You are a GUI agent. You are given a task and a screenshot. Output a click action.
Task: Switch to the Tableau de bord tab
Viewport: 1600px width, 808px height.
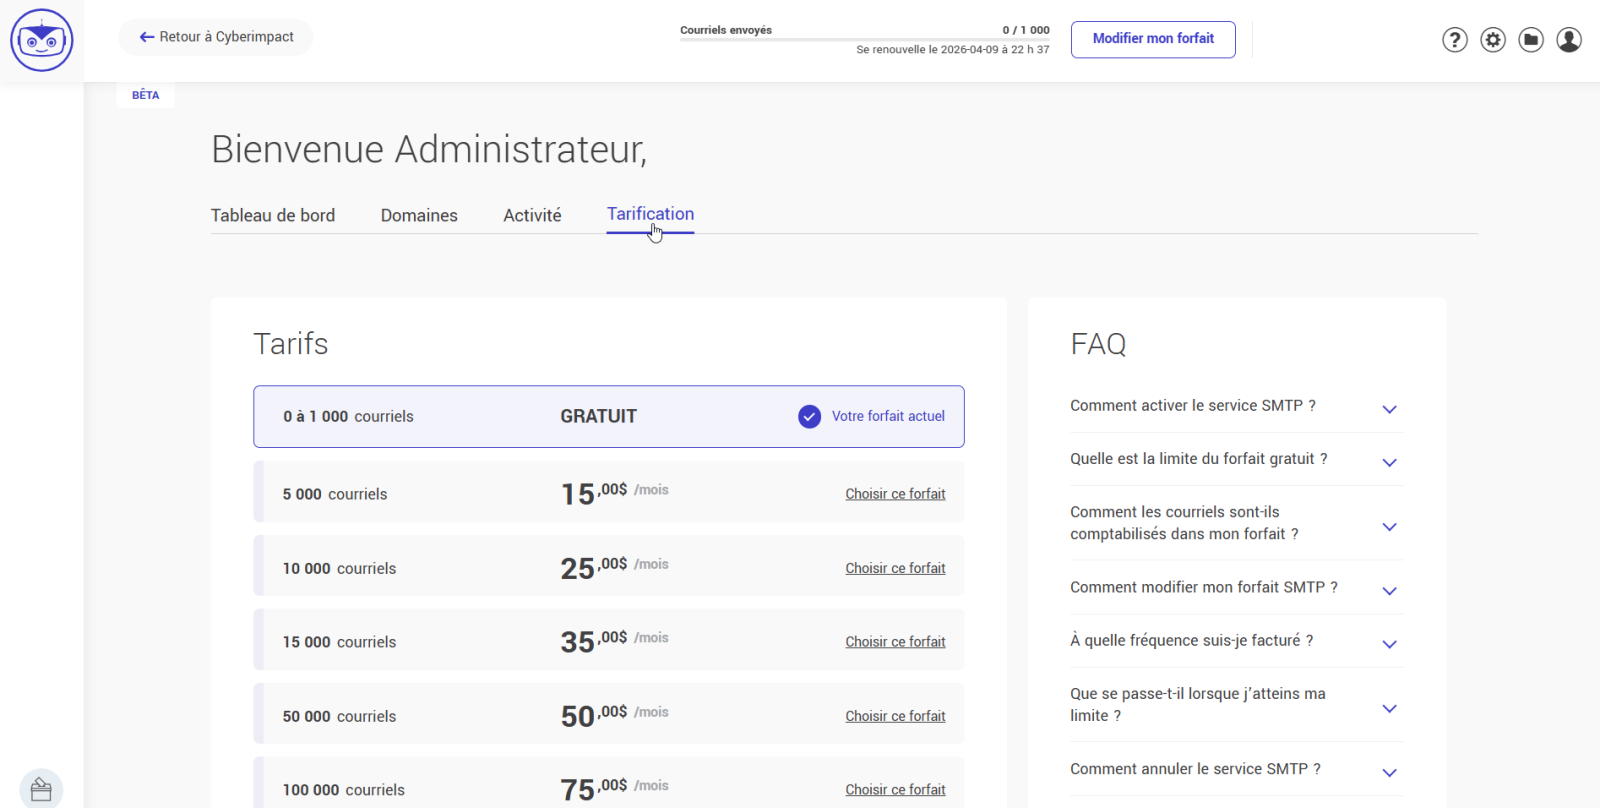(273, 215)
